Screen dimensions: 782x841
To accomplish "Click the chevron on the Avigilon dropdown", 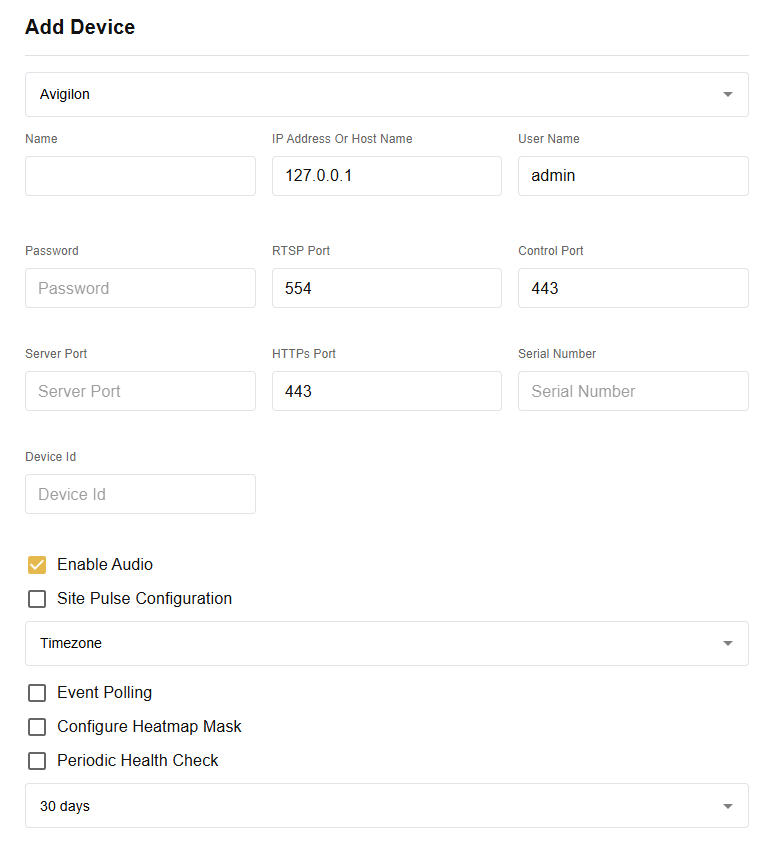I will pos(728,94).
